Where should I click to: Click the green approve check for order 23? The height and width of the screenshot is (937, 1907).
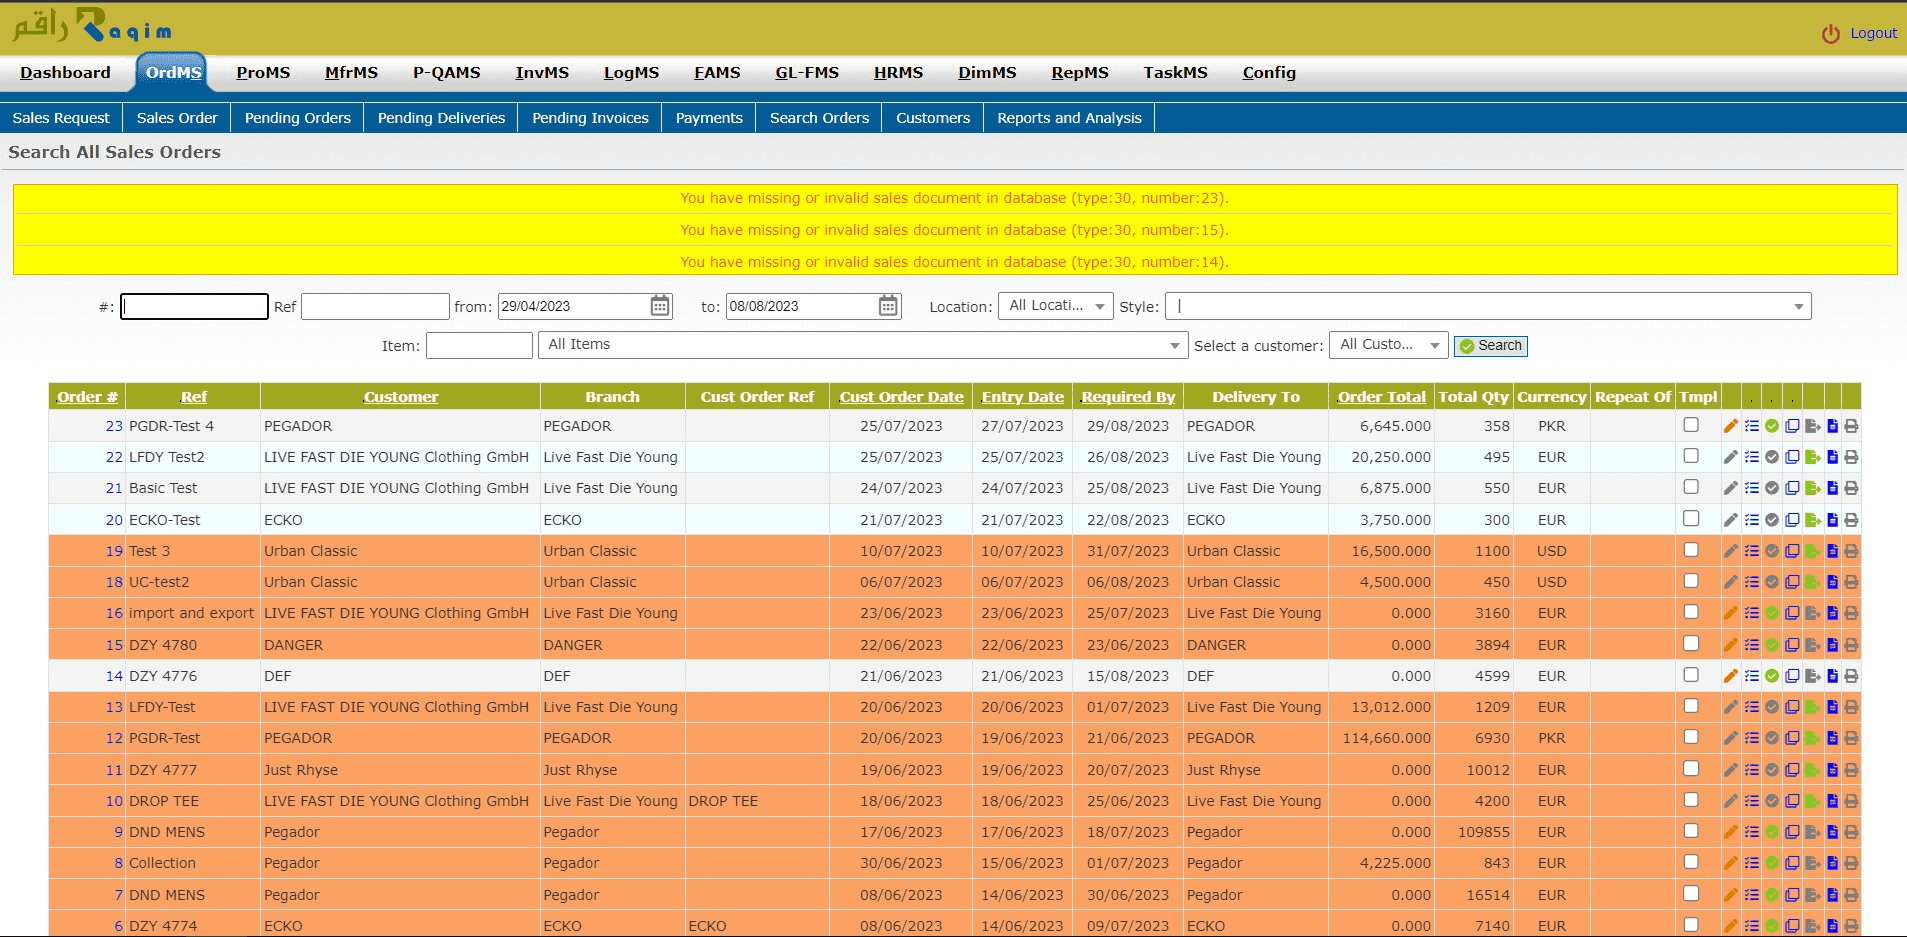1771,426
